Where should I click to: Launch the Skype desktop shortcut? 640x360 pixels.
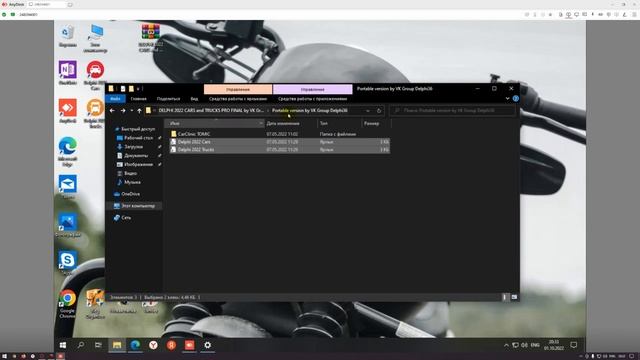(x=67, y=263)
